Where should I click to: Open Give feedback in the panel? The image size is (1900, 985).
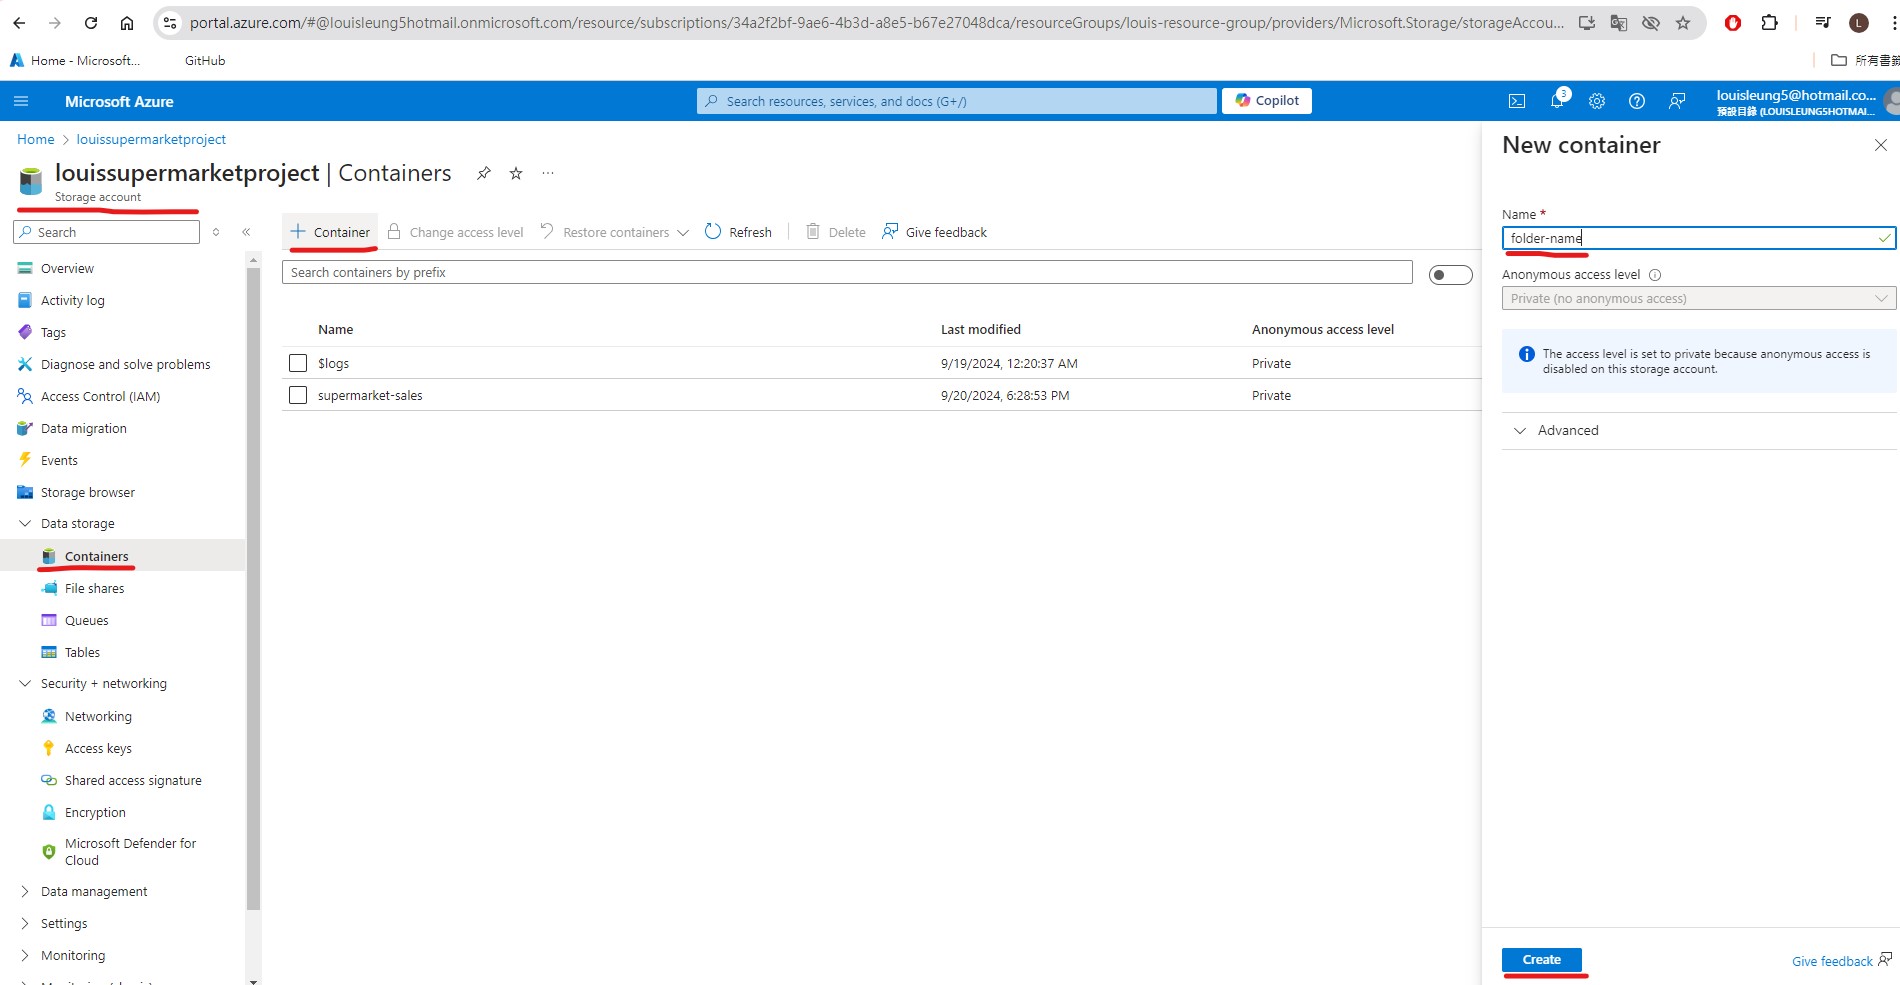[x=1832, y=961]
